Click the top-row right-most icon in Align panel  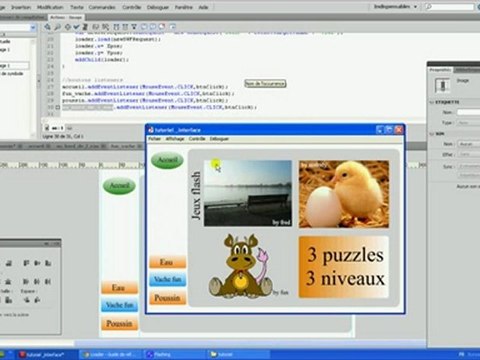48,263
